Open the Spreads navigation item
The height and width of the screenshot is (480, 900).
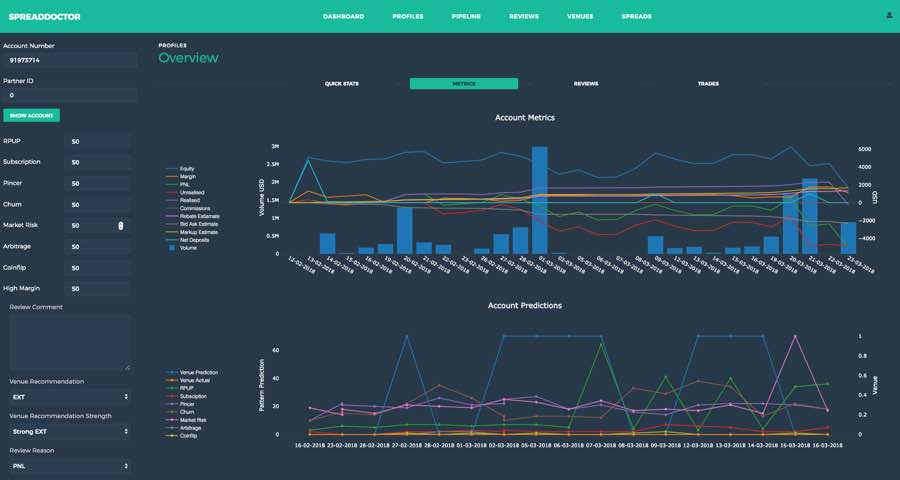pos(636,17)
